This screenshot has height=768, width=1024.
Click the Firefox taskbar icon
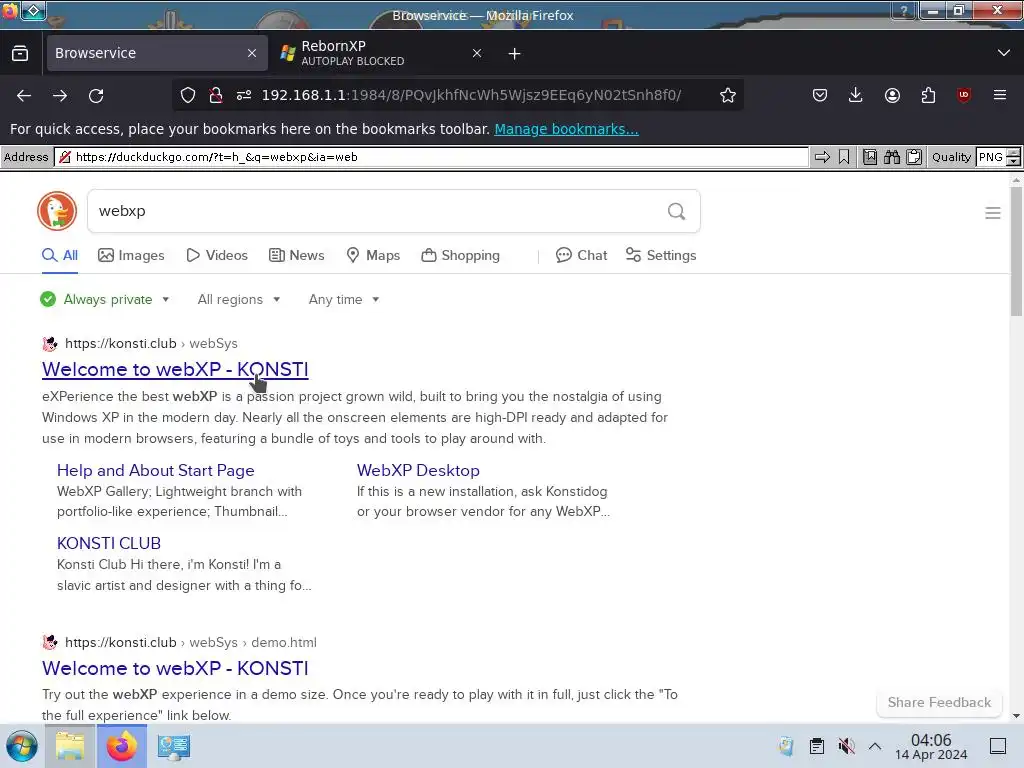(122, 746)
